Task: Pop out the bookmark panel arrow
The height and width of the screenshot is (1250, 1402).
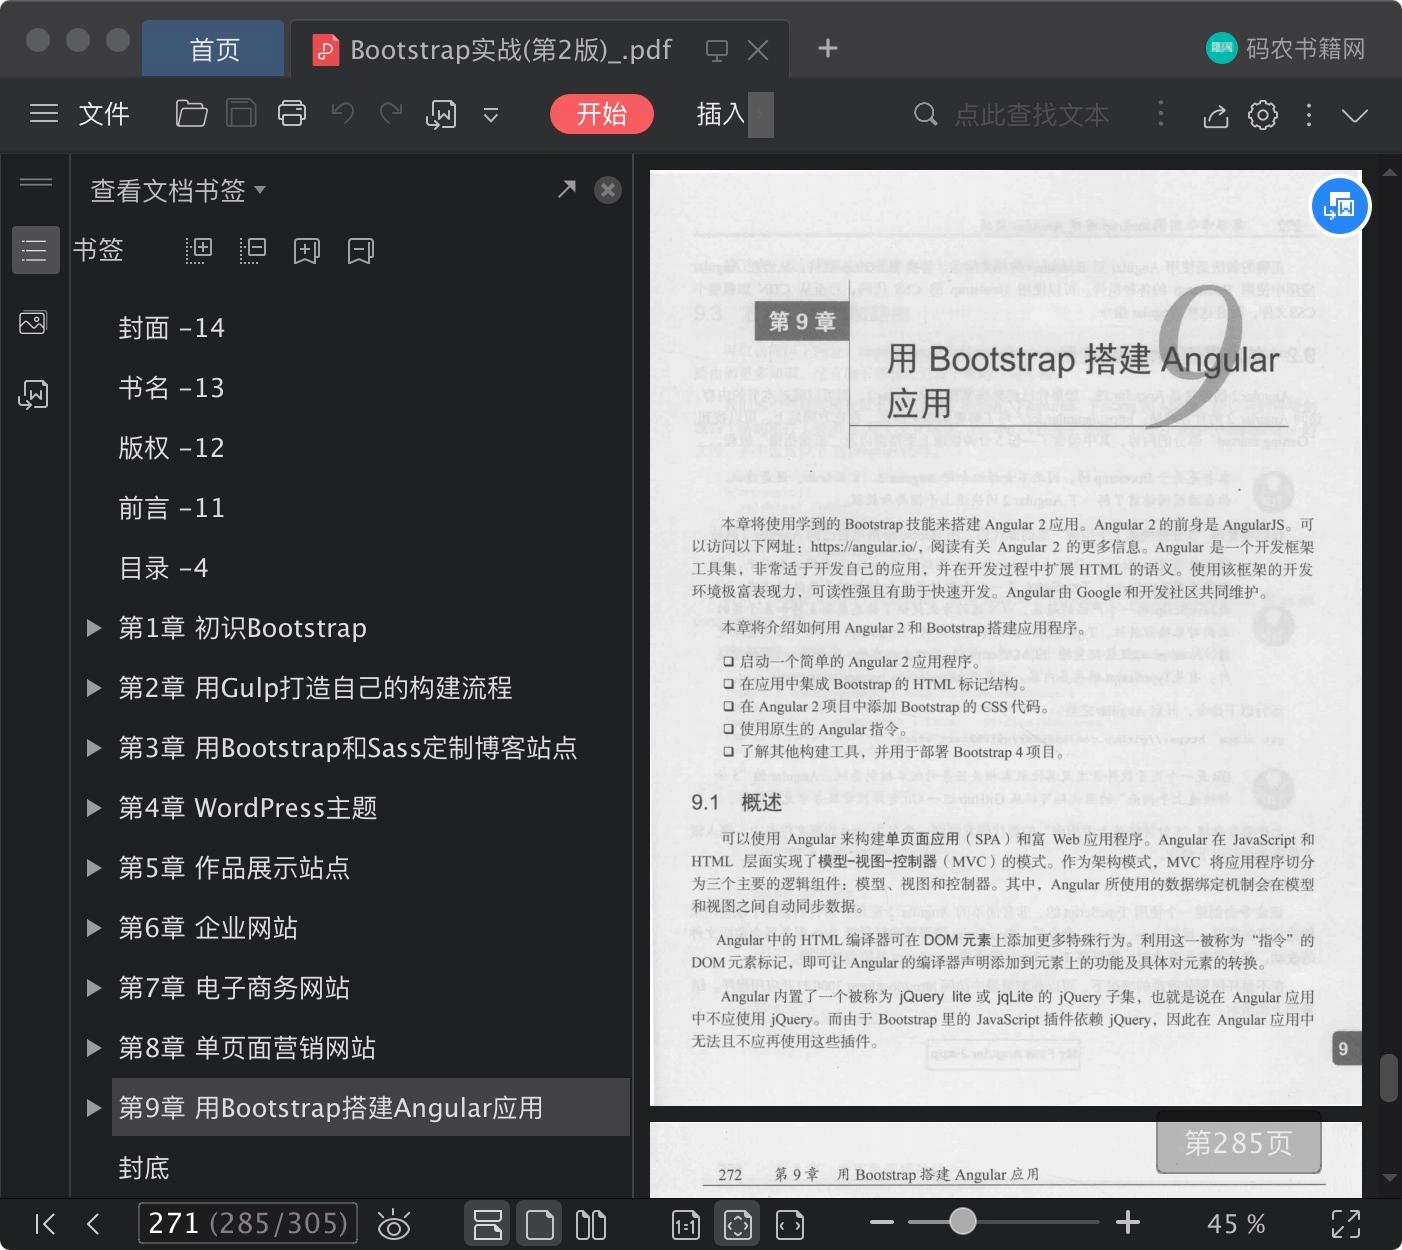Action: (567, 189)
